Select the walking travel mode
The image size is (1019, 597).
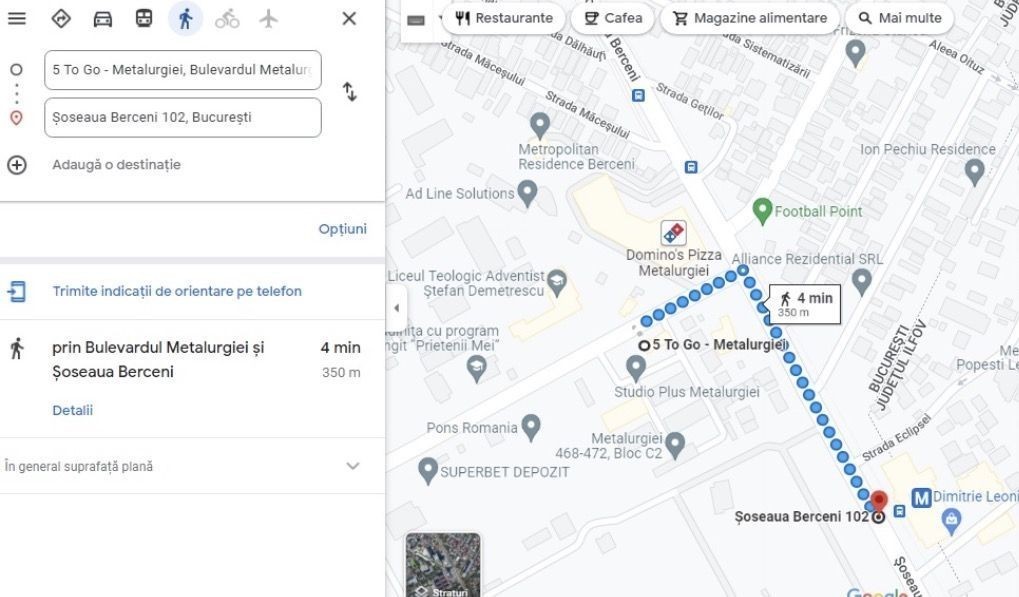click(185, 18)
